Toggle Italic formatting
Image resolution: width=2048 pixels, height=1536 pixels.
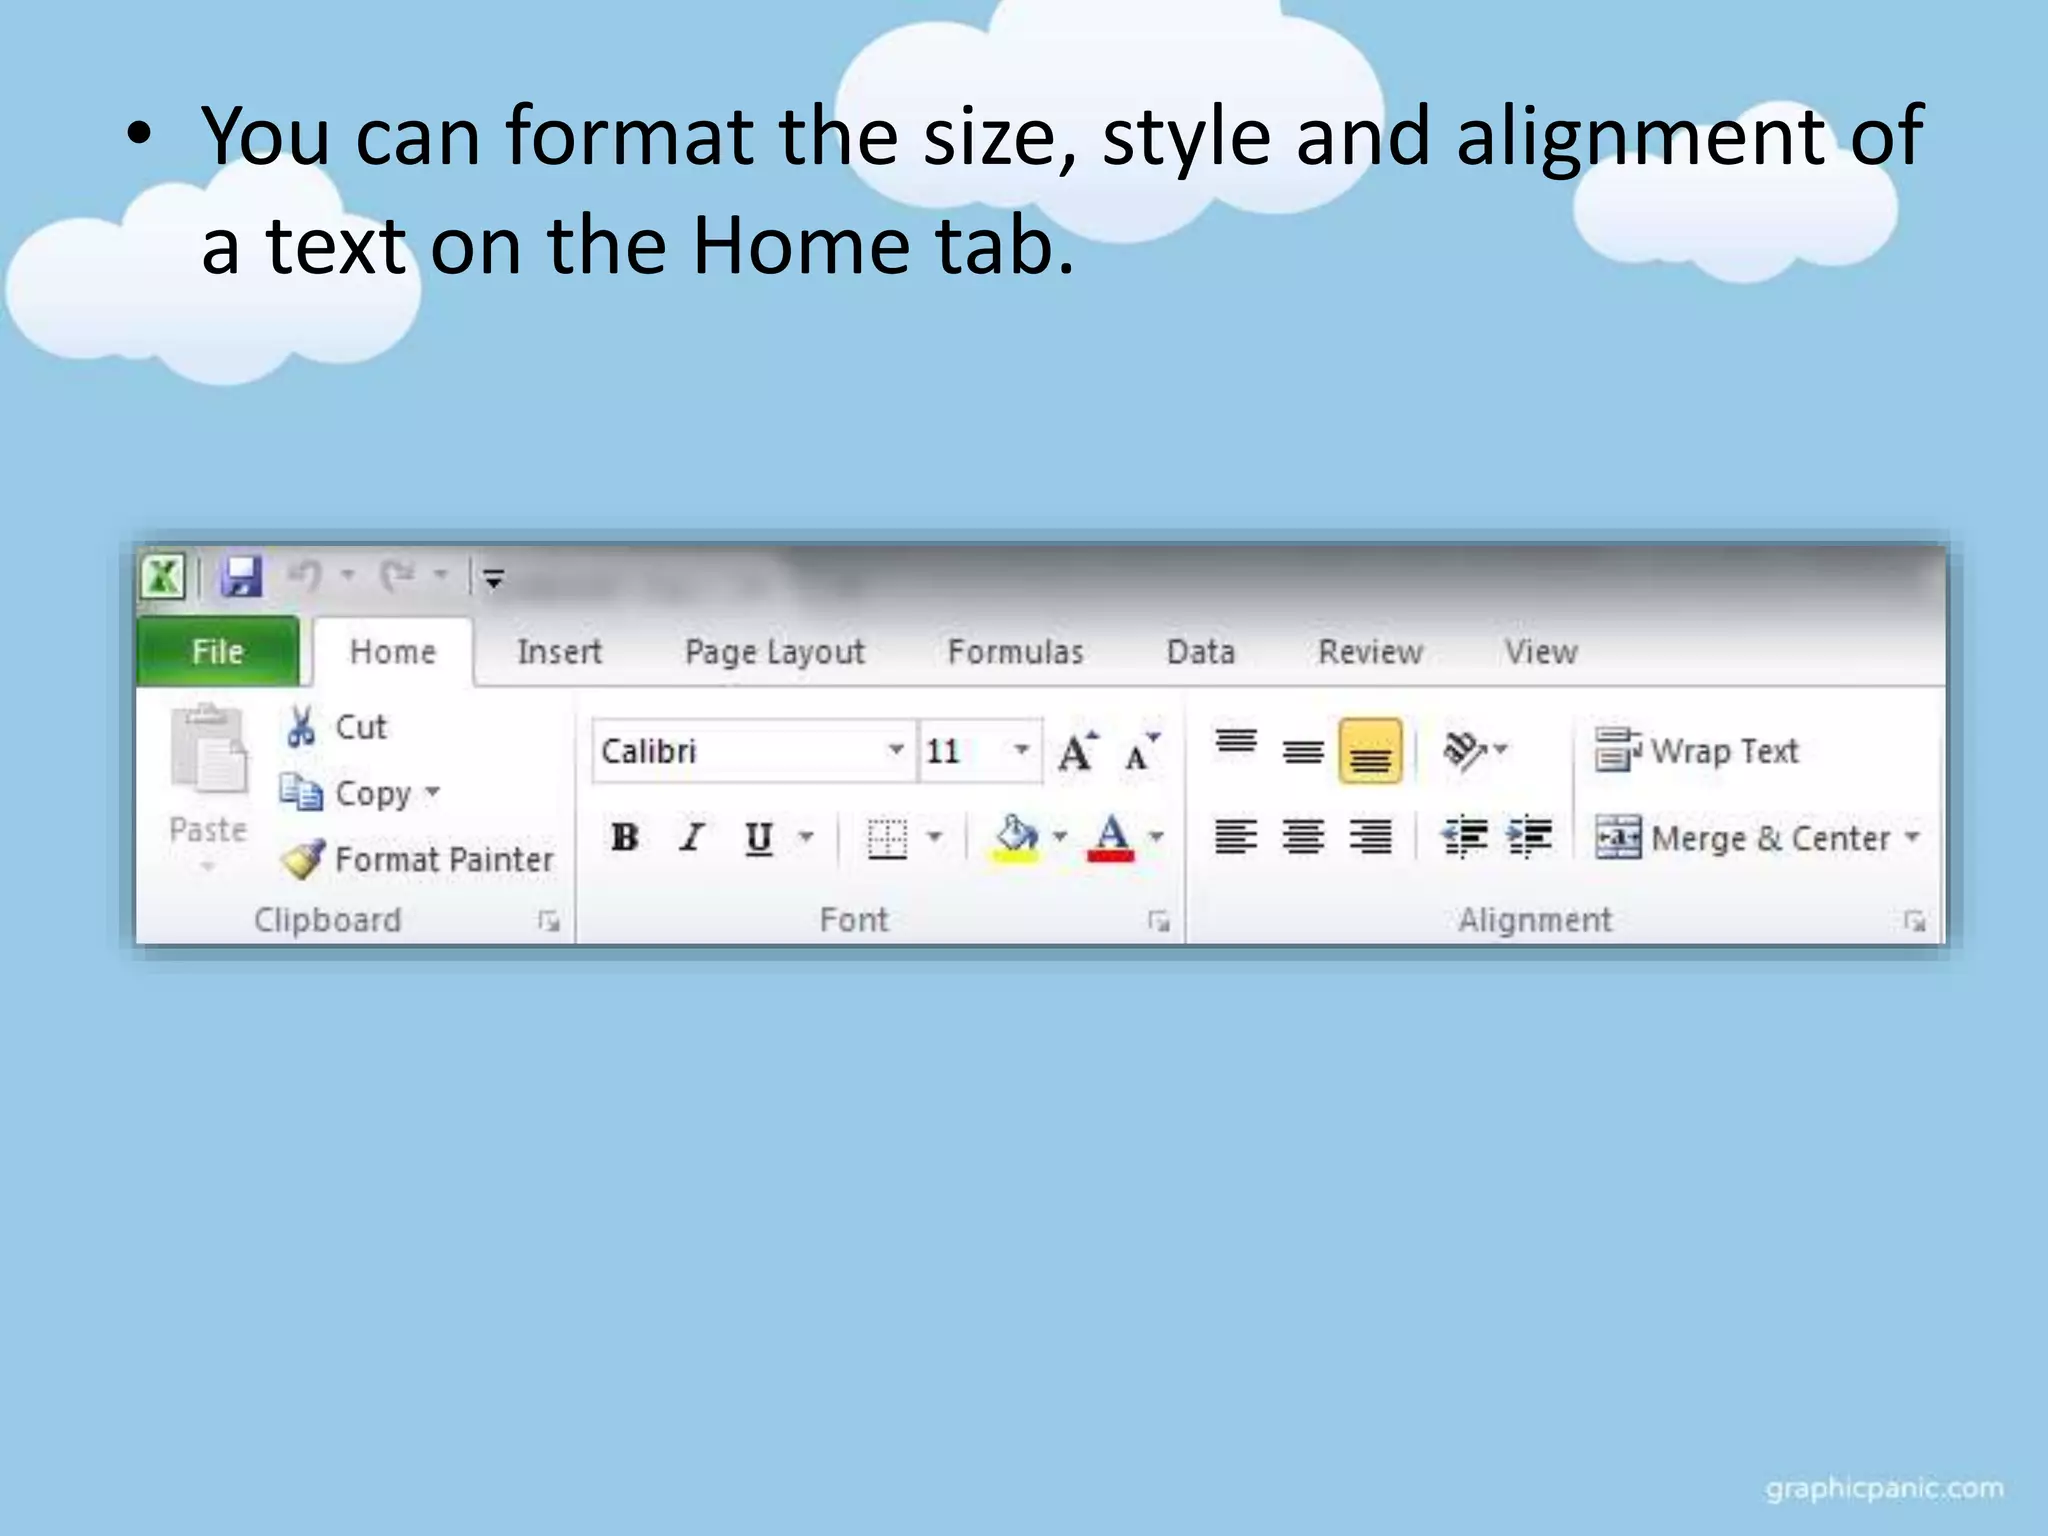(691, 837)
